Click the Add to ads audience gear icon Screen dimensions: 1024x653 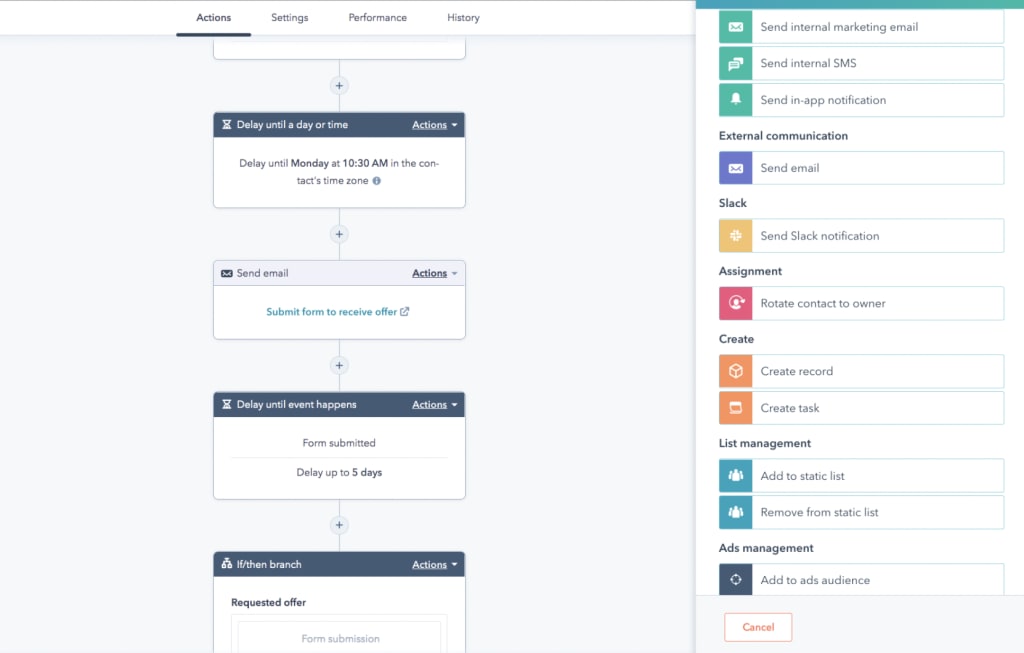[735, 578]
